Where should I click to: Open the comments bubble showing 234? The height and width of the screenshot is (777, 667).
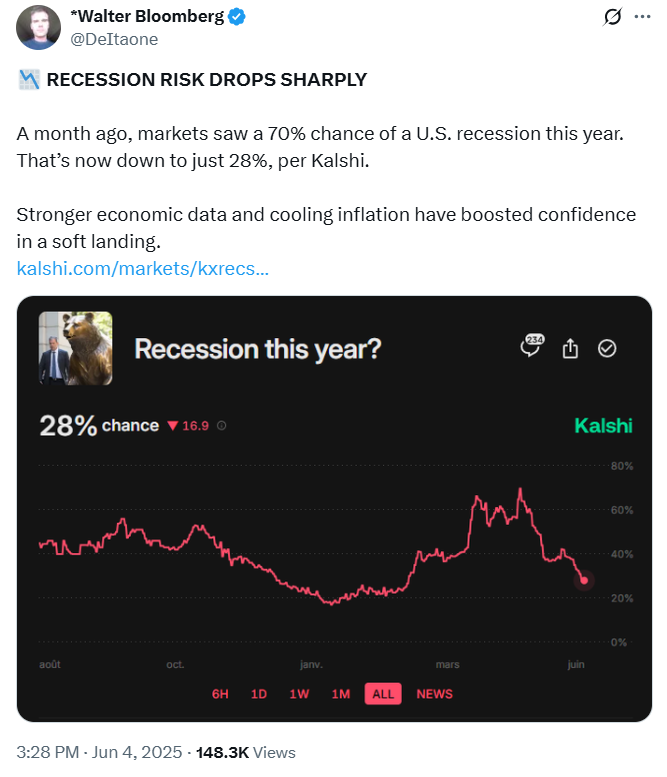(x=531, y=347)
